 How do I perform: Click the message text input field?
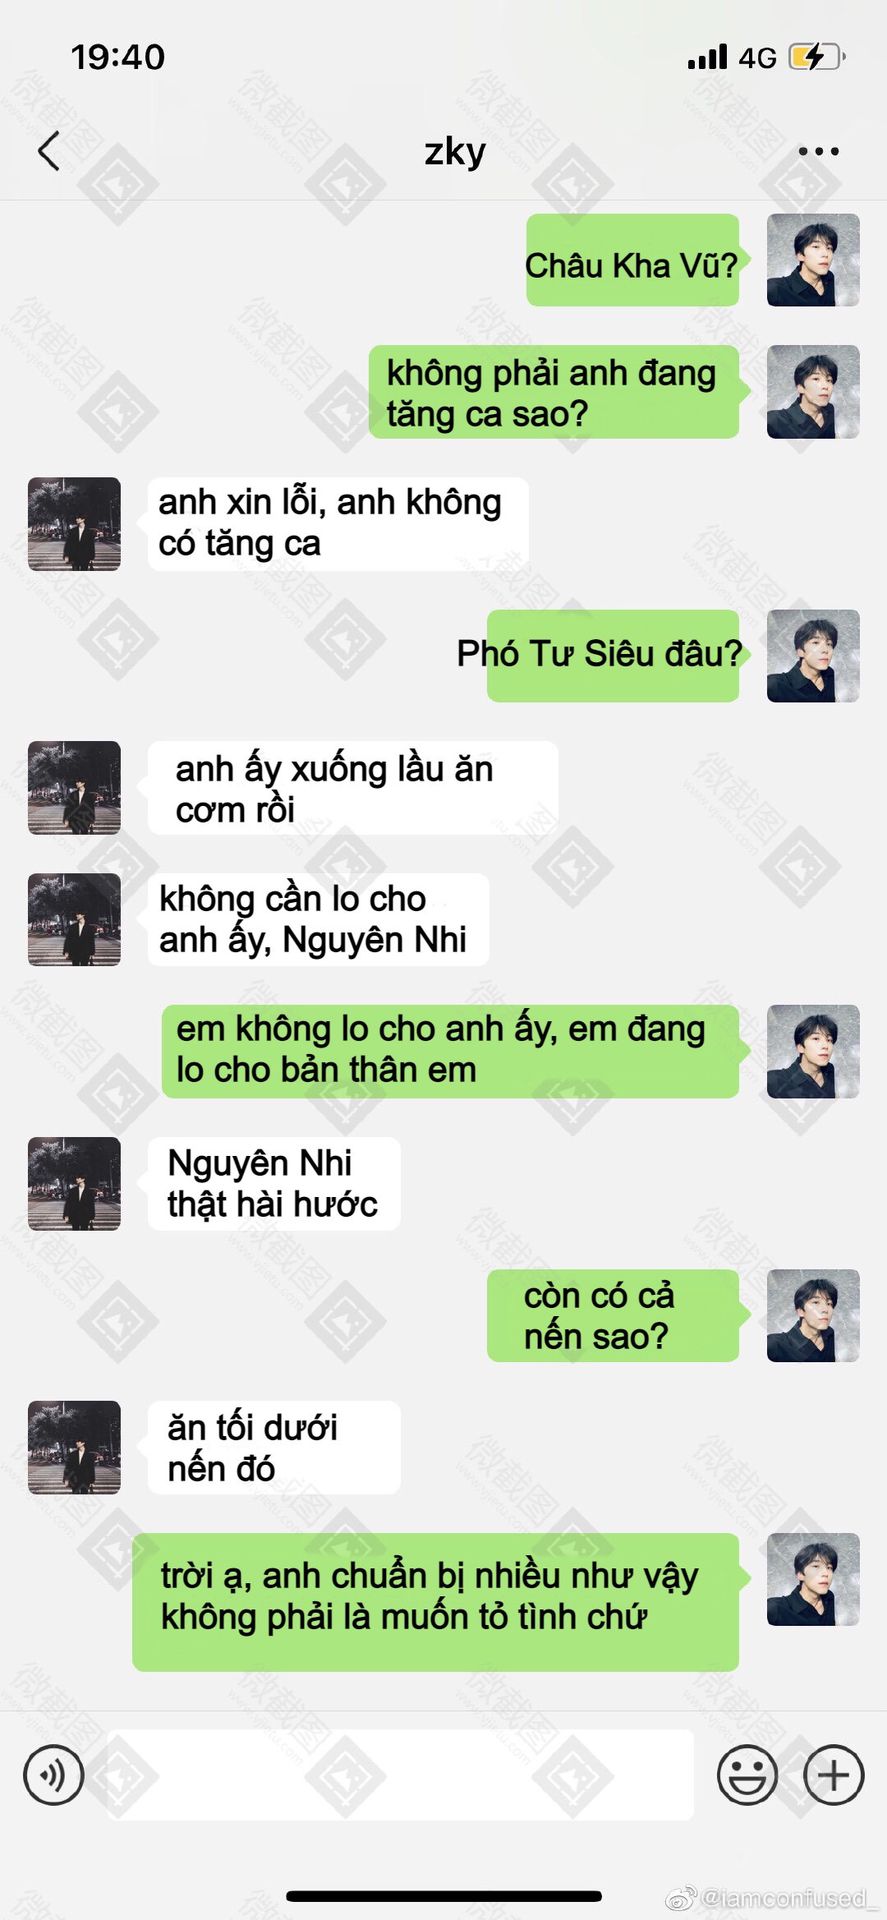point(400,1775)
